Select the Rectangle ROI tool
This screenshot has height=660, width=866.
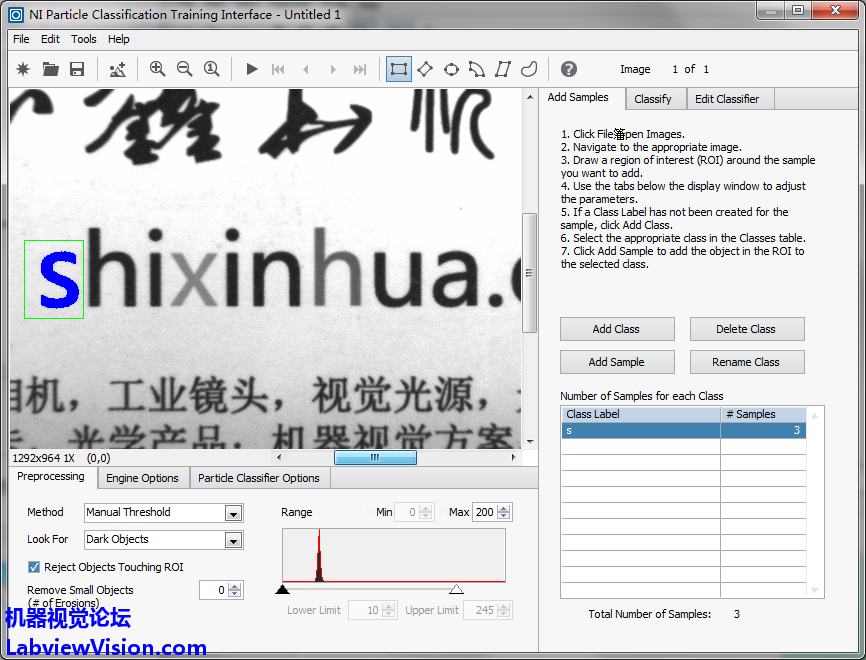(x=399, y=69)
